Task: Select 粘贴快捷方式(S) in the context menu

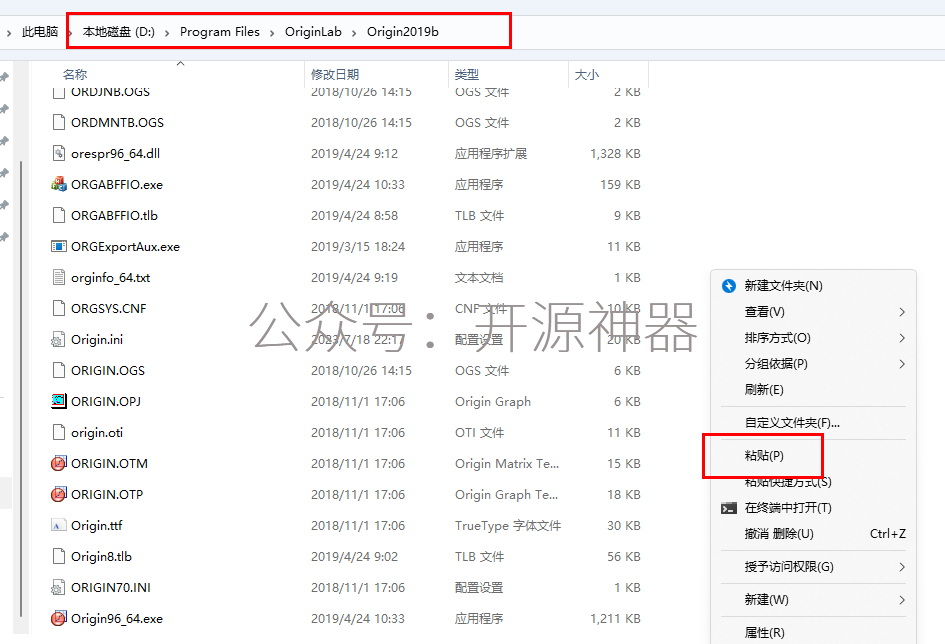Action: coord(788,481)
